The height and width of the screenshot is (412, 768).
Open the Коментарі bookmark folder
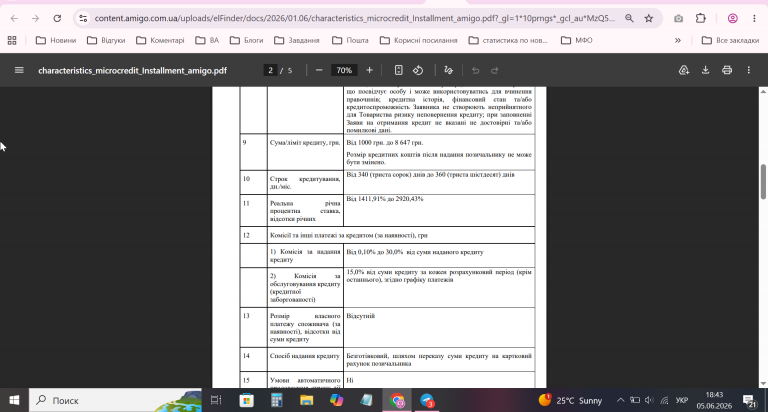(x=160, y=40)
